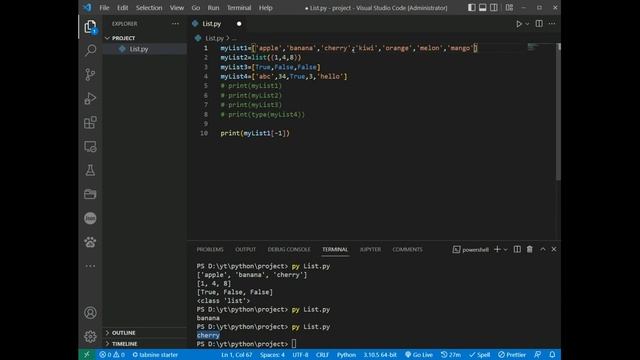The width and height of the screenshot is (640, 360).
Task: Open the Run and Debug view
Action: click(90, 98)
